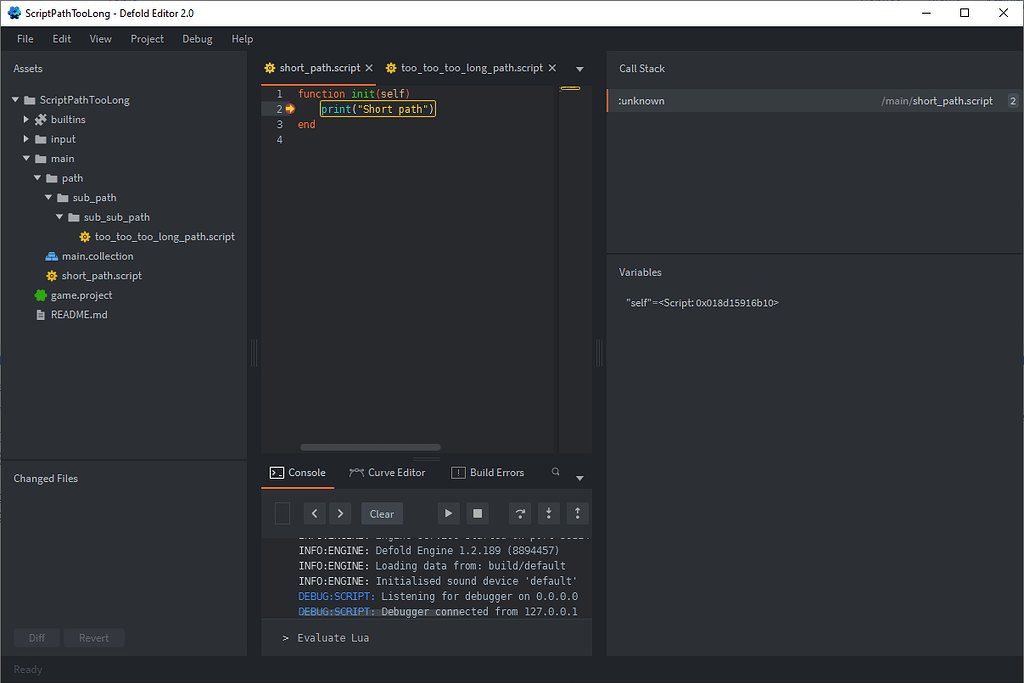This screenshot has width=1024, height=683.
Task: Click the next console navigation arrow
Action: tap(340, 513)
